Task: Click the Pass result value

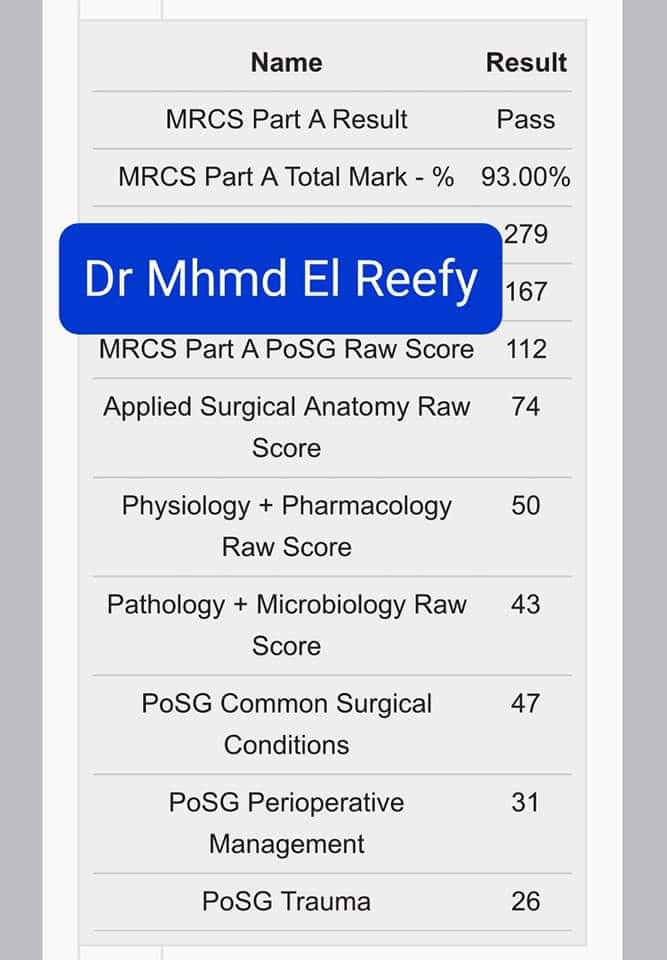Action: (526, 119)
